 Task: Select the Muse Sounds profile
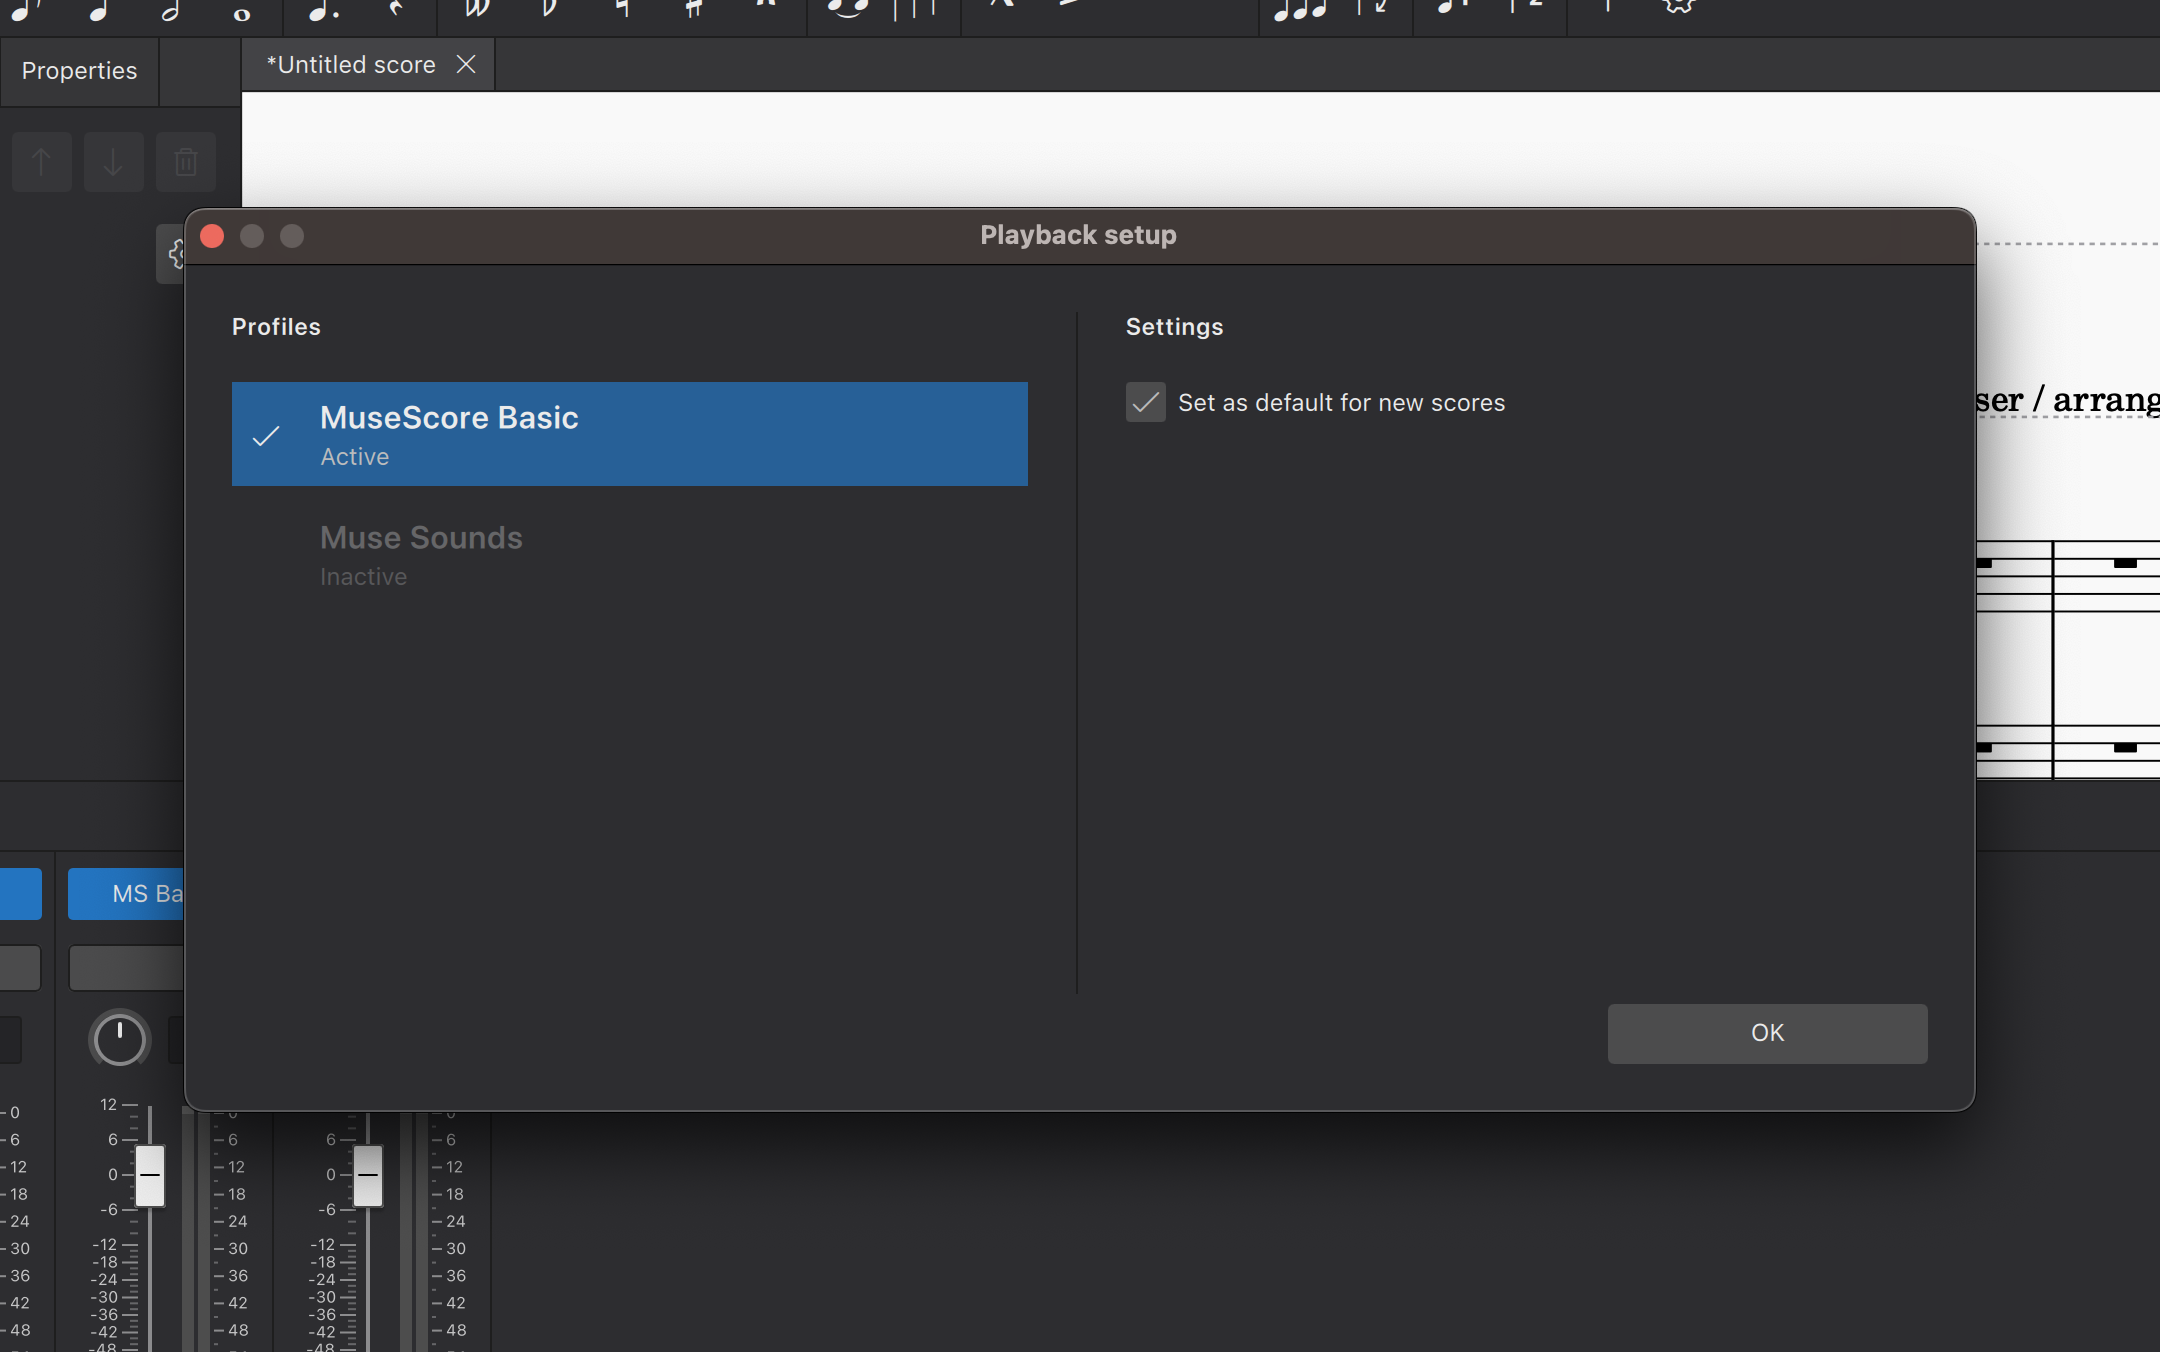[x=629, y=555]
